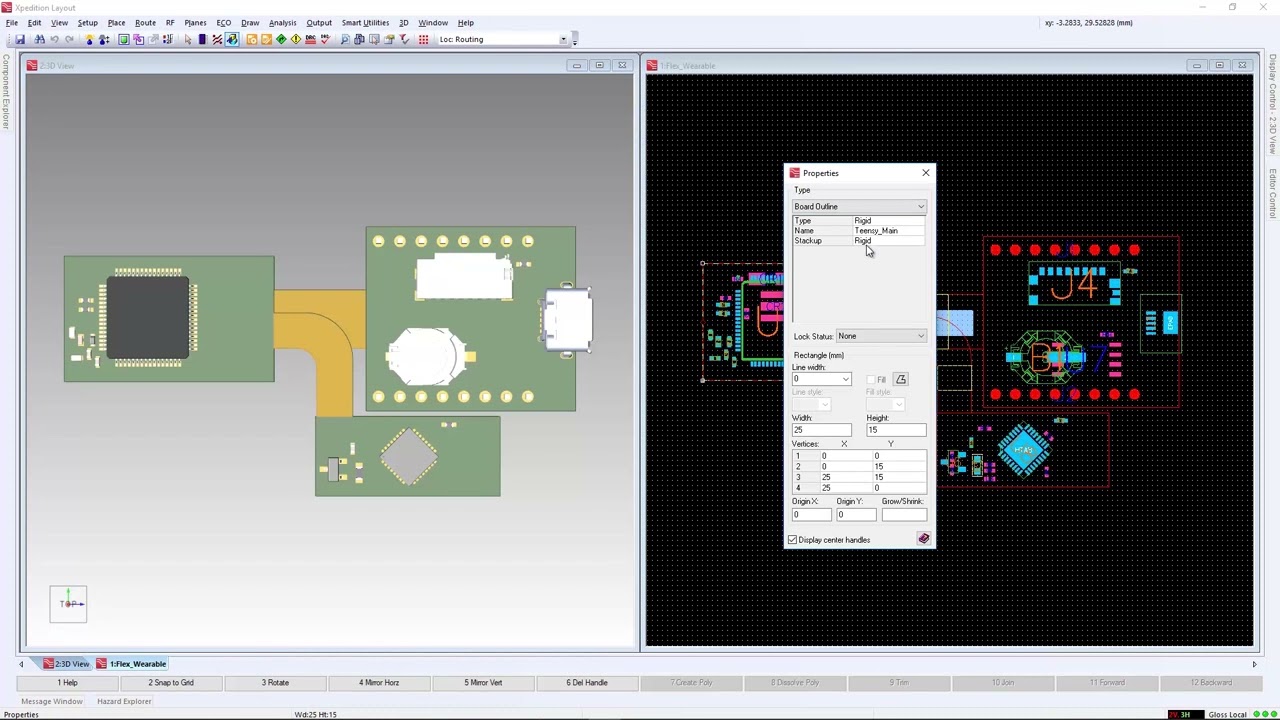Click the zoom magnifier toolbar icon
This screenshot has height=720, width=1280.
pos(345,39)
